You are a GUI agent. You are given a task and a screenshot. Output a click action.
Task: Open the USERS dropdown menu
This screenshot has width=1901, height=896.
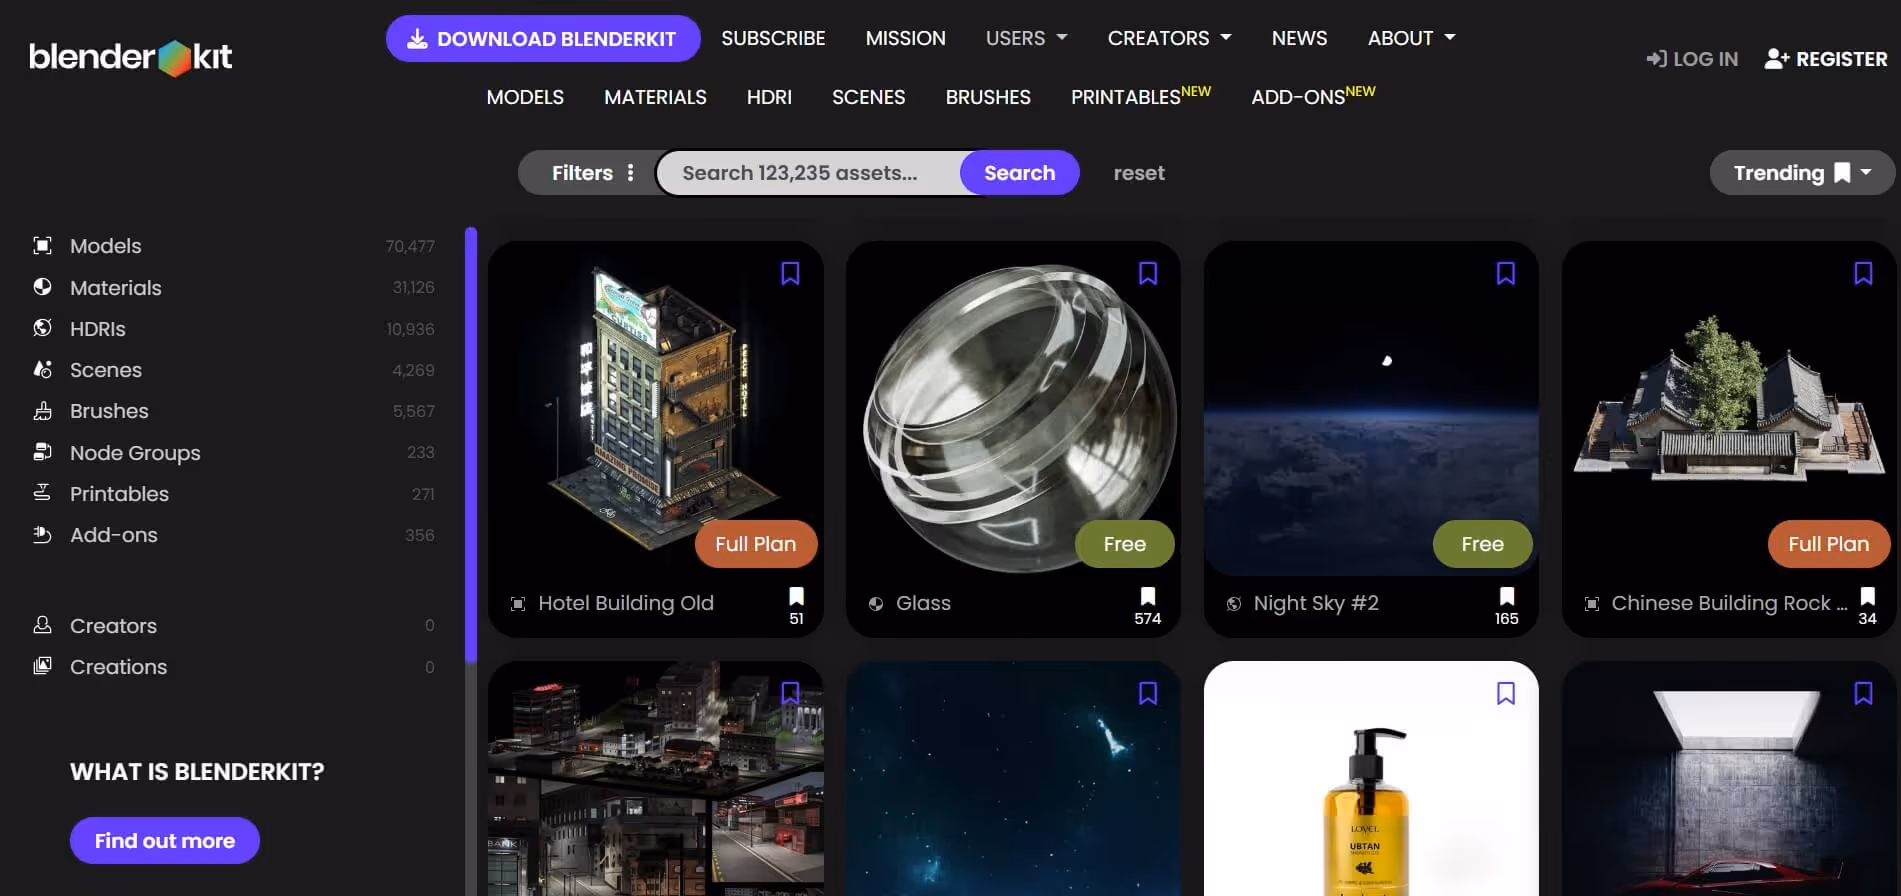(x=1026, y=38)
